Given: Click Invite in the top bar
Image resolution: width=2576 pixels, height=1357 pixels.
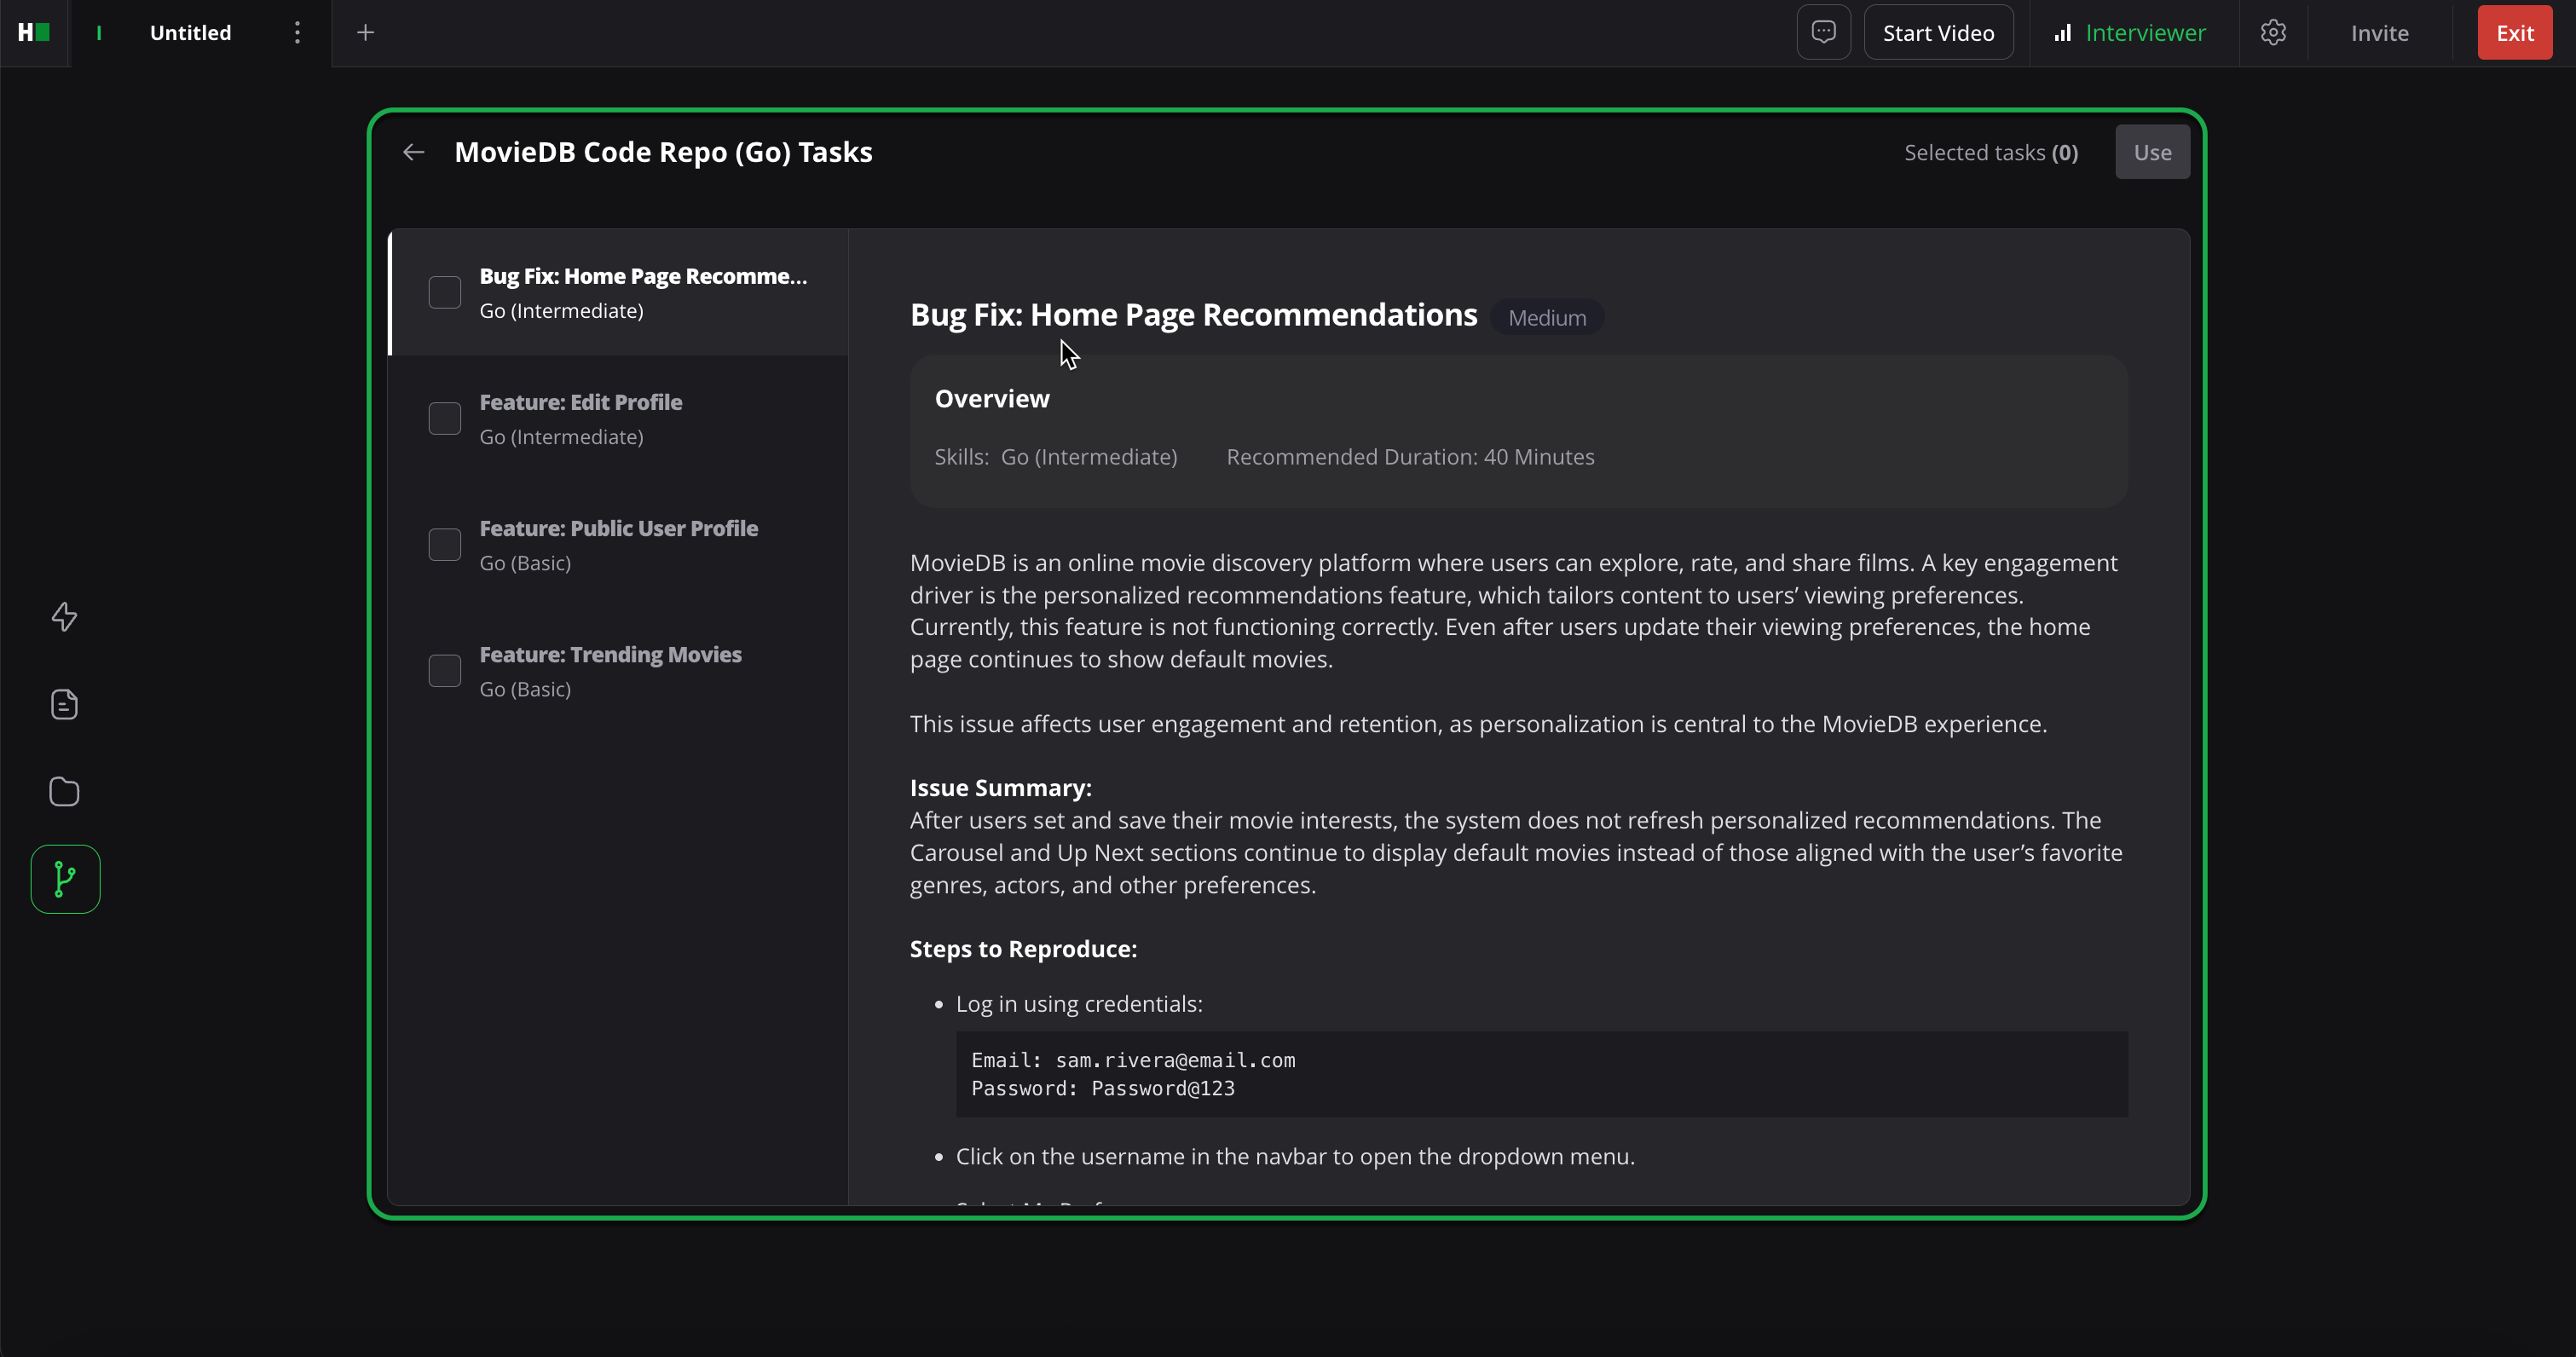Looking at the screenshot, I should 2379,33.
